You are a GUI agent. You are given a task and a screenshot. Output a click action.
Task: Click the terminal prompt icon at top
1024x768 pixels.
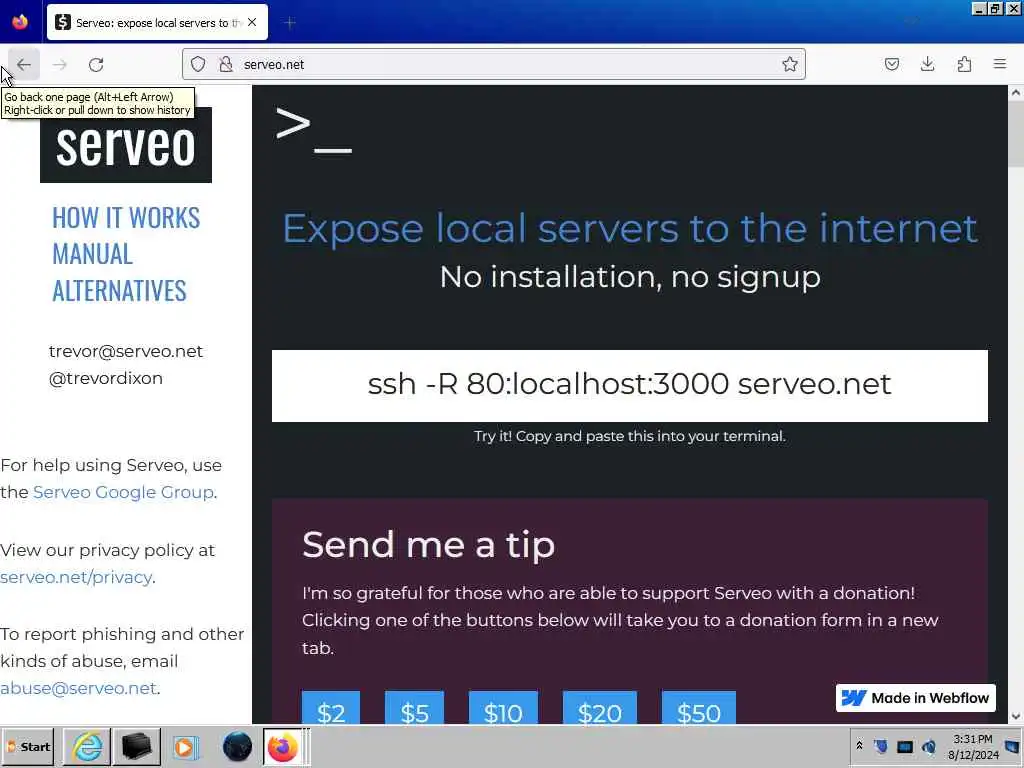(x=313, y=131)
